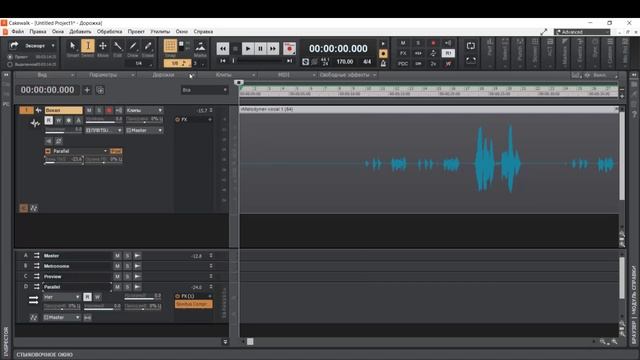640x360 pixels.
Task: Click the Fast Forward transport button
Action: click(273, 49)
